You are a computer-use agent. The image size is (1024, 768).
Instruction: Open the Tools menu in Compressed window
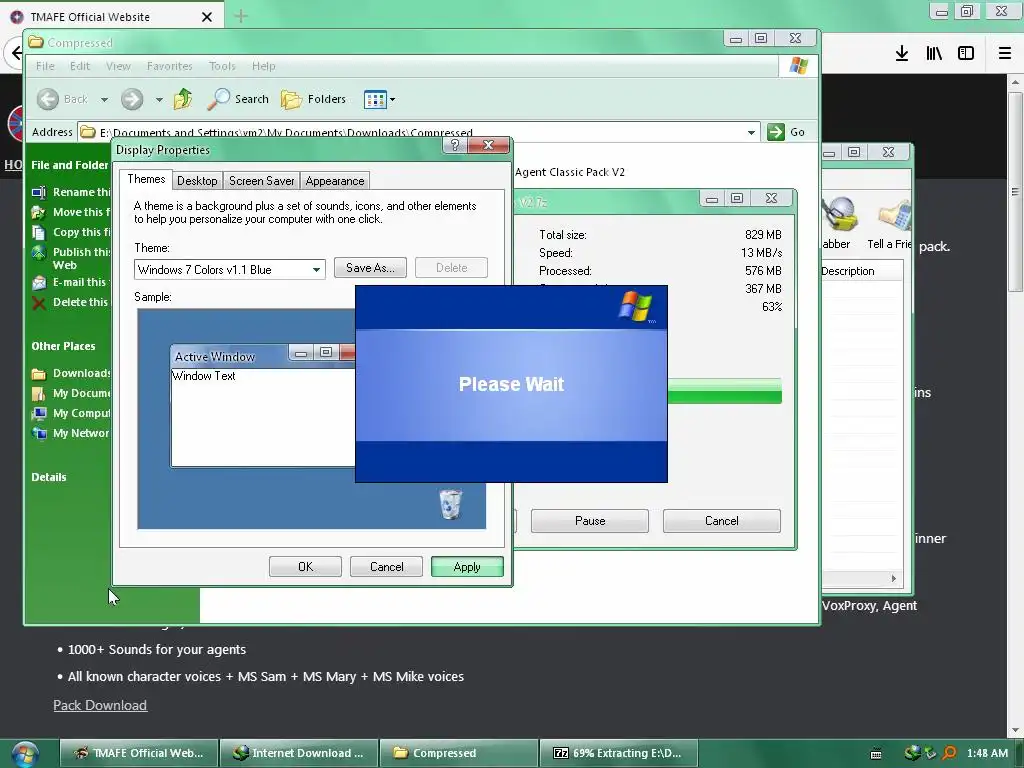222,66
